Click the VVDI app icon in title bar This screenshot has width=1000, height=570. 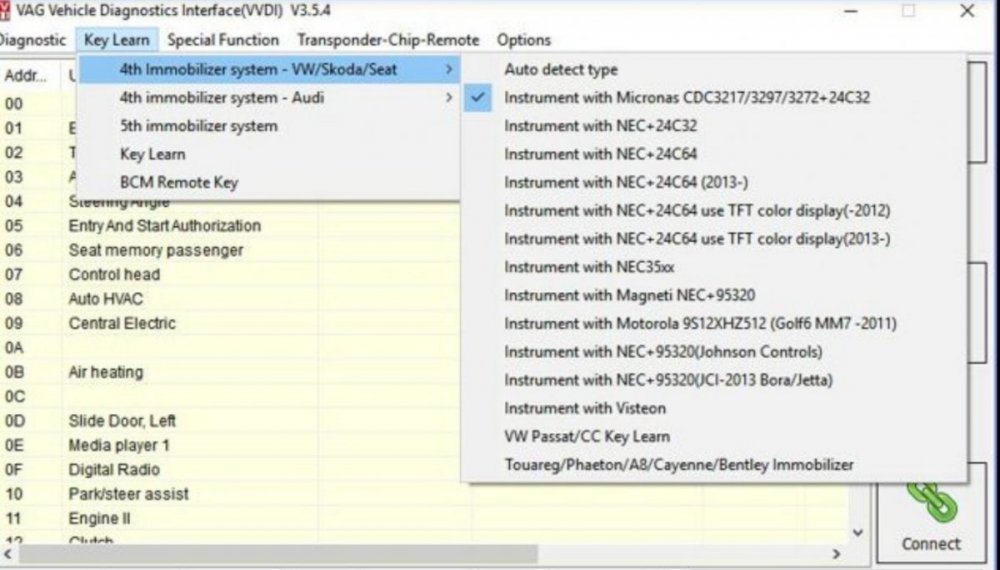click(x=4, y=11)
